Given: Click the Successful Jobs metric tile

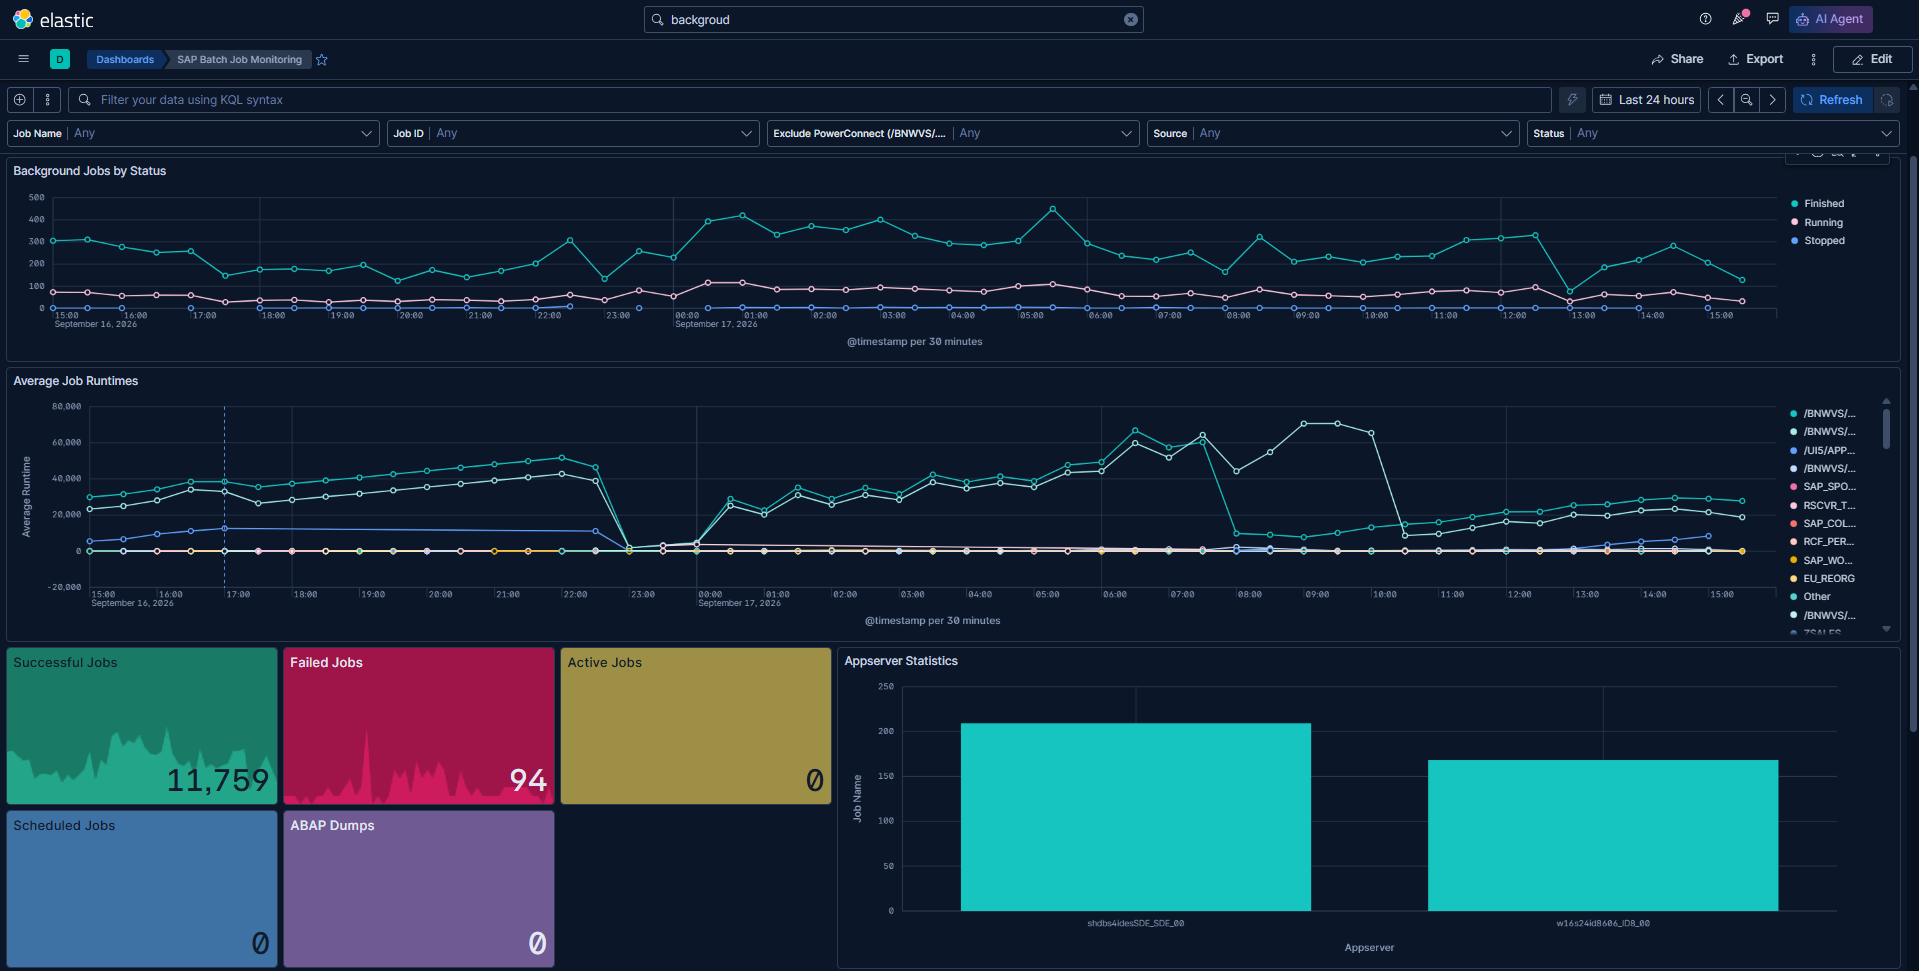Looking at the screenshot, I should (142, 726).
